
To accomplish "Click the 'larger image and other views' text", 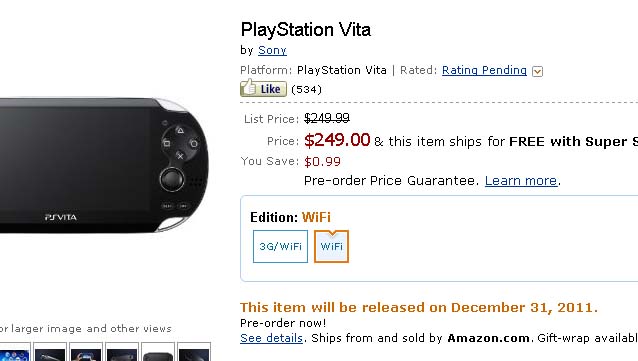I will coord(91,328).
